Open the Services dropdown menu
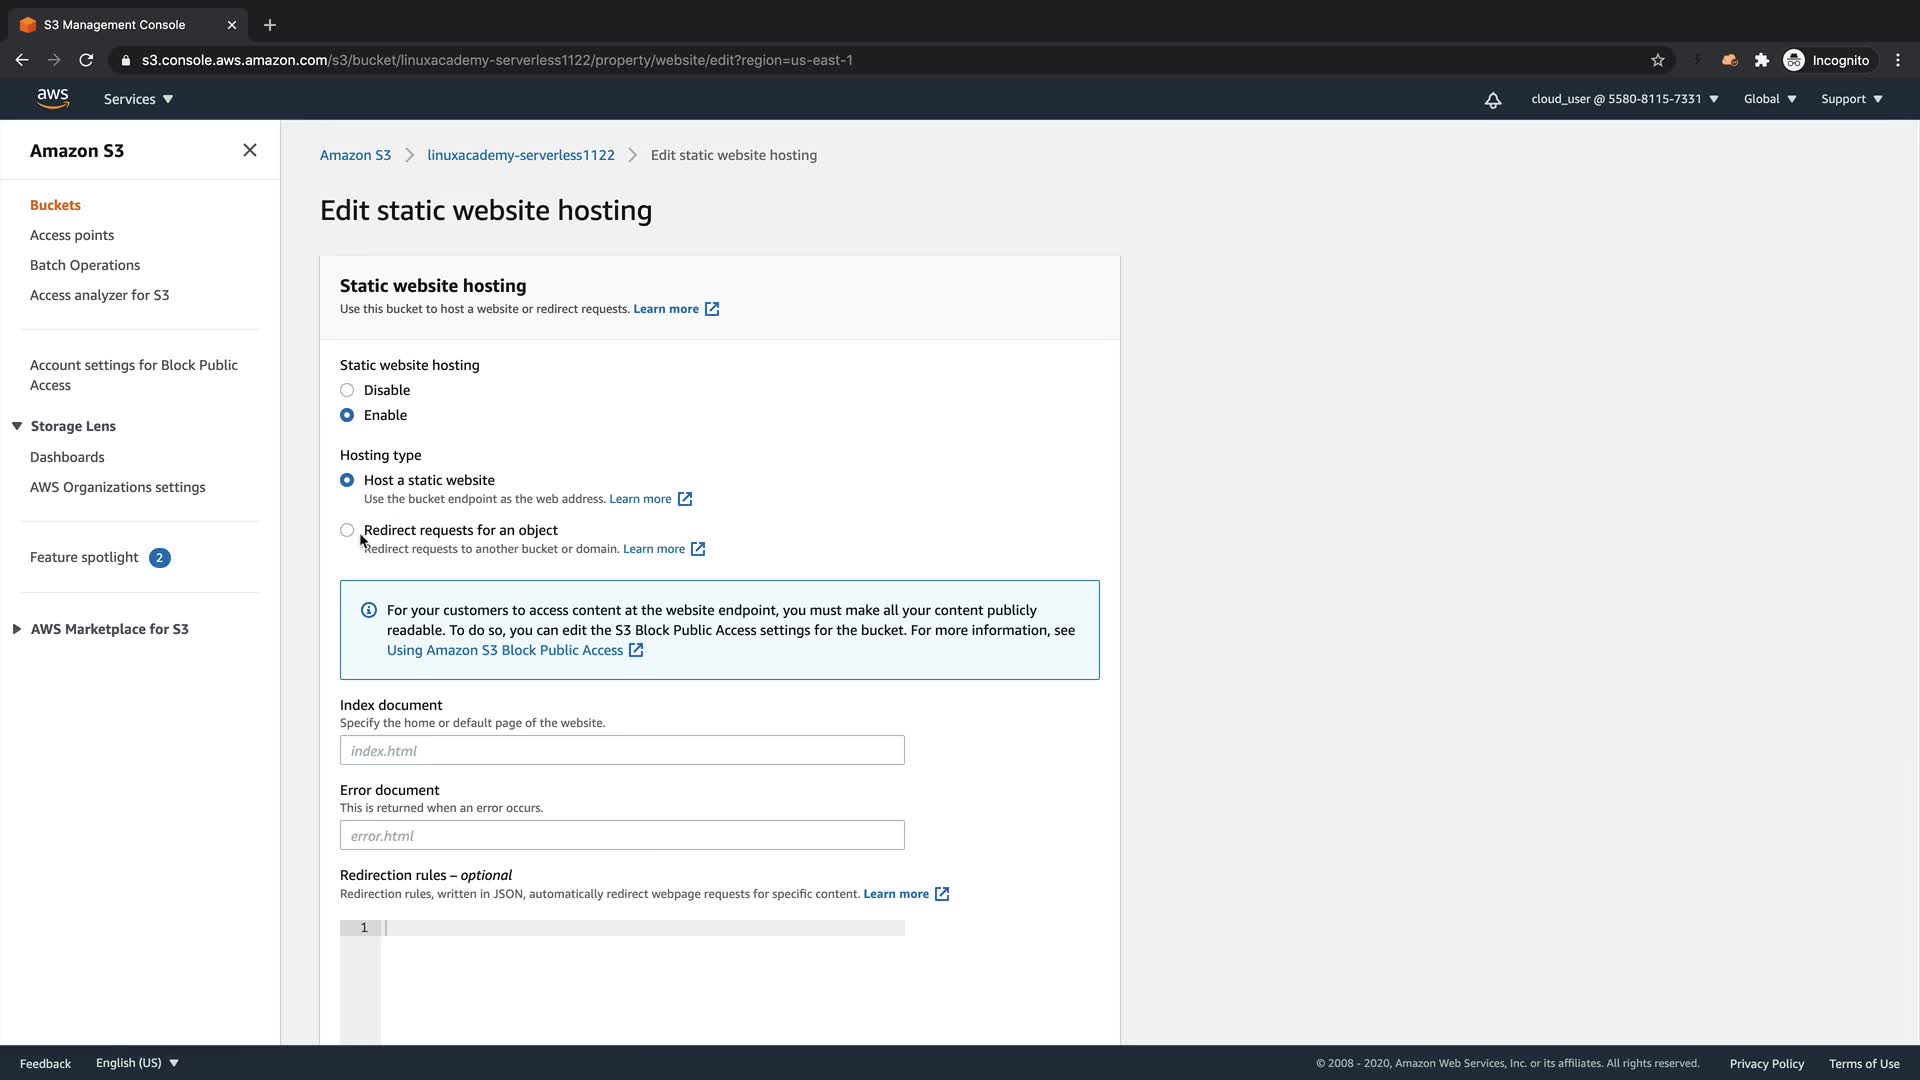Viewport: 1920px width, 1080px height. [138, 99]
